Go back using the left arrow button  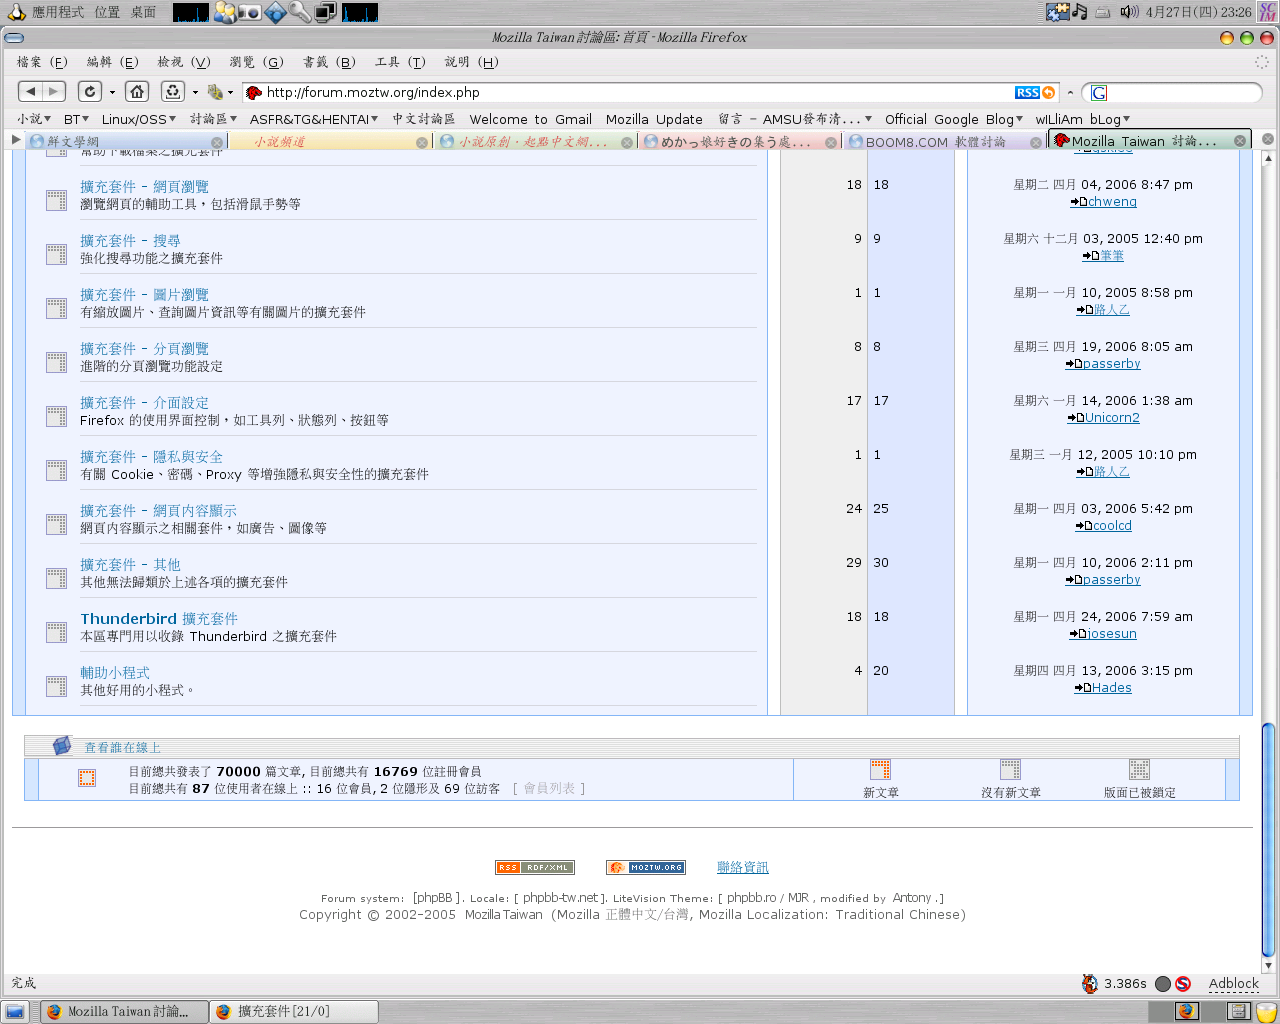[30, 91]
